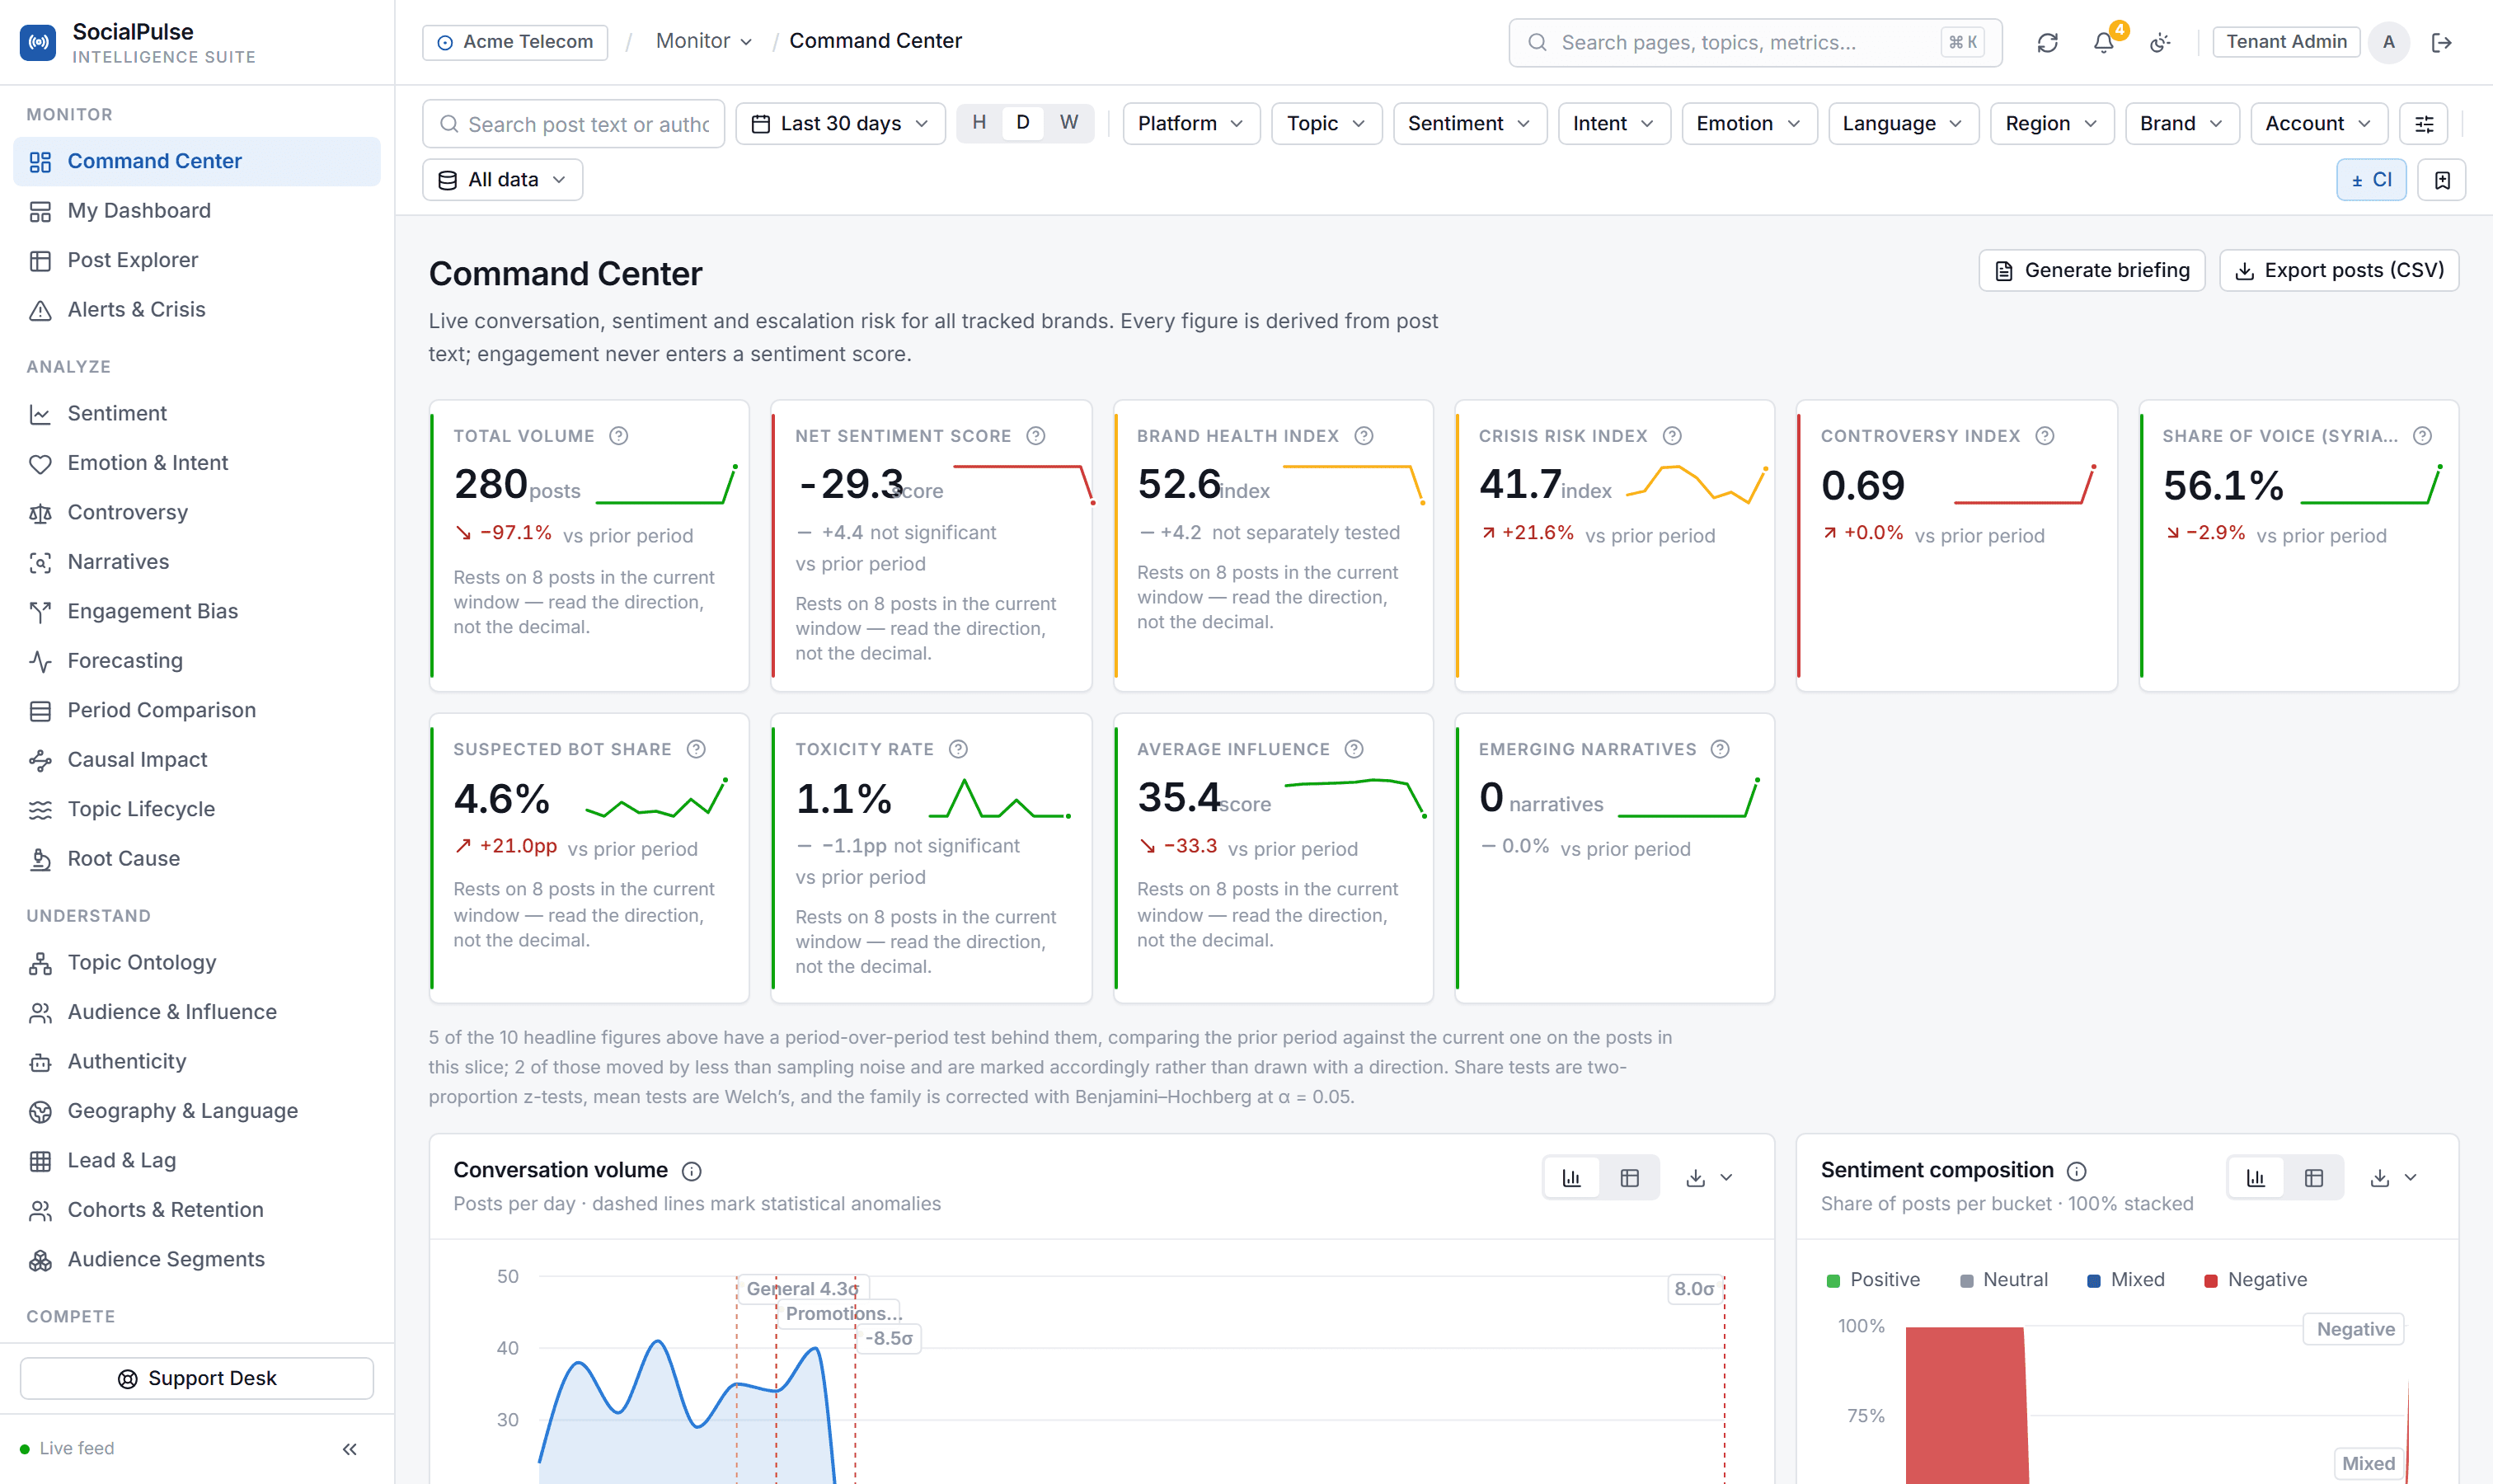Open Total Volume help tooltip icon

click(619, 436)
